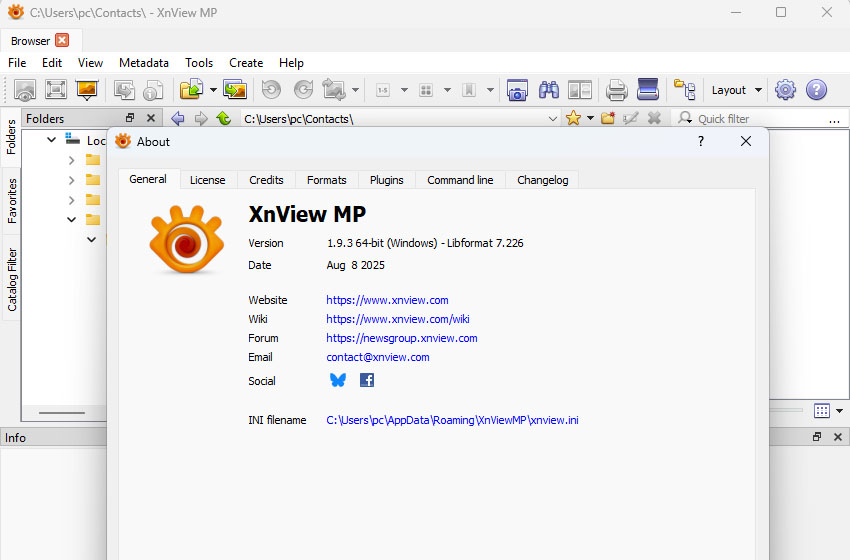Click the JPEG lossless transform icon
This screenshot has height=560, width=850.
334,90
